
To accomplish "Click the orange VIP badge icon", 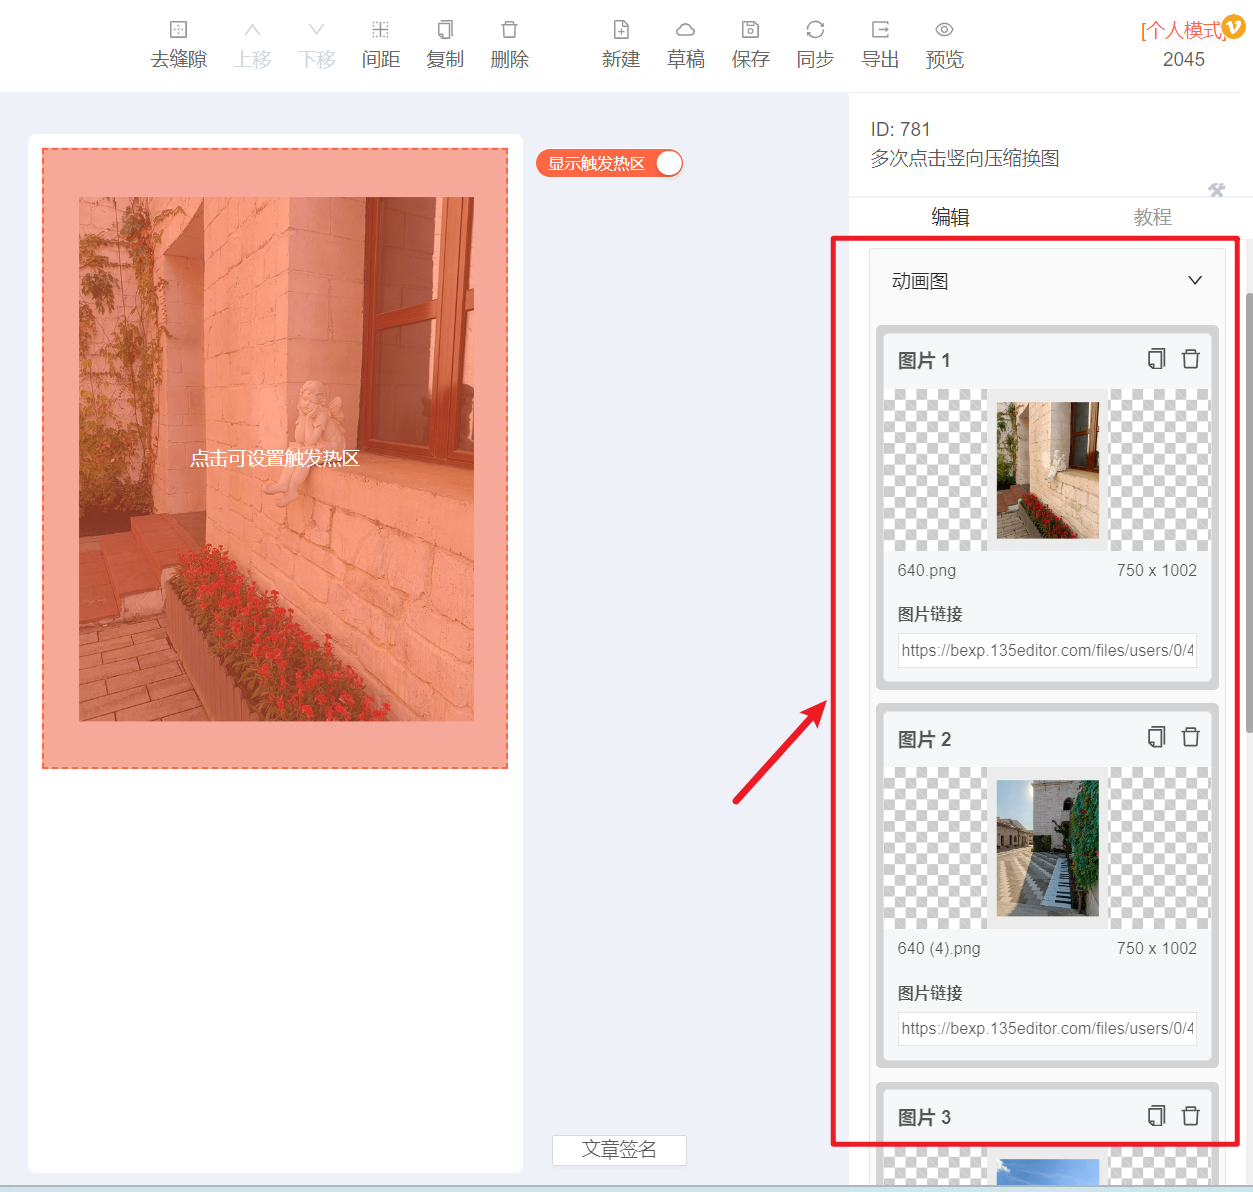I will pyautogui.click(x=1234, y=27).
